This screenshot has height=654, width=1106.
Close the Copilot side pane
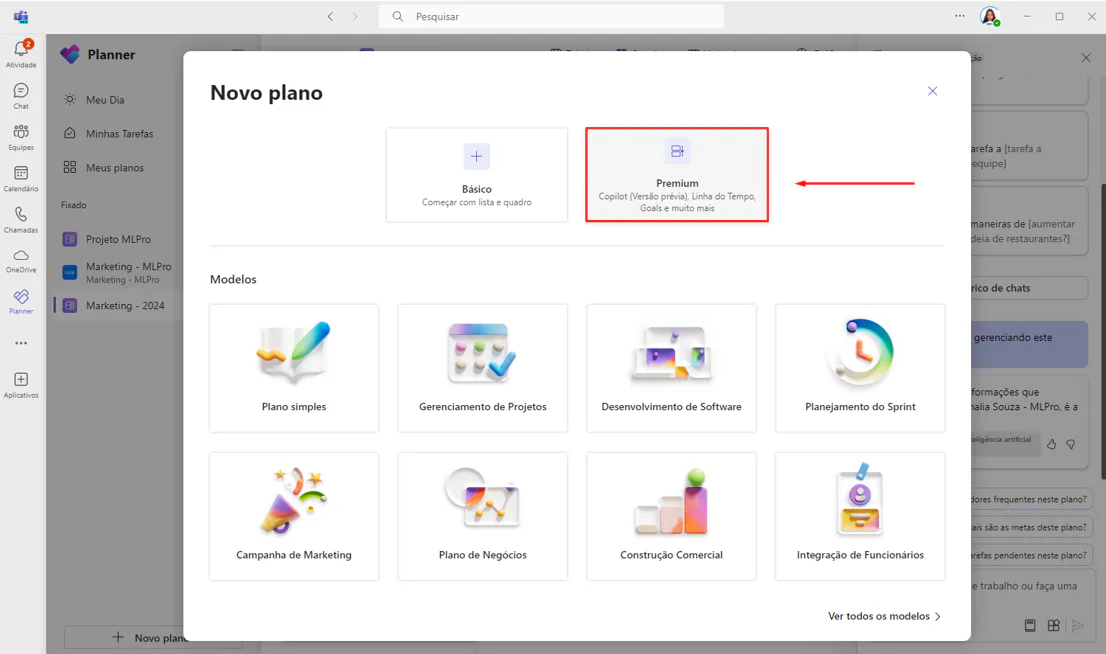click(1086, 58)
